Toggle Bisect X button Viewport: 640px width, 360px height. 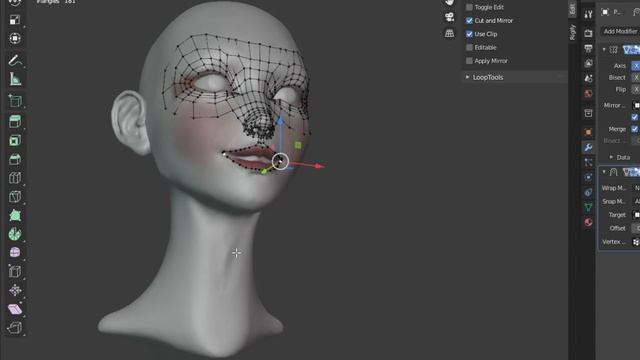pyautogui.click(x=636, y=78)
